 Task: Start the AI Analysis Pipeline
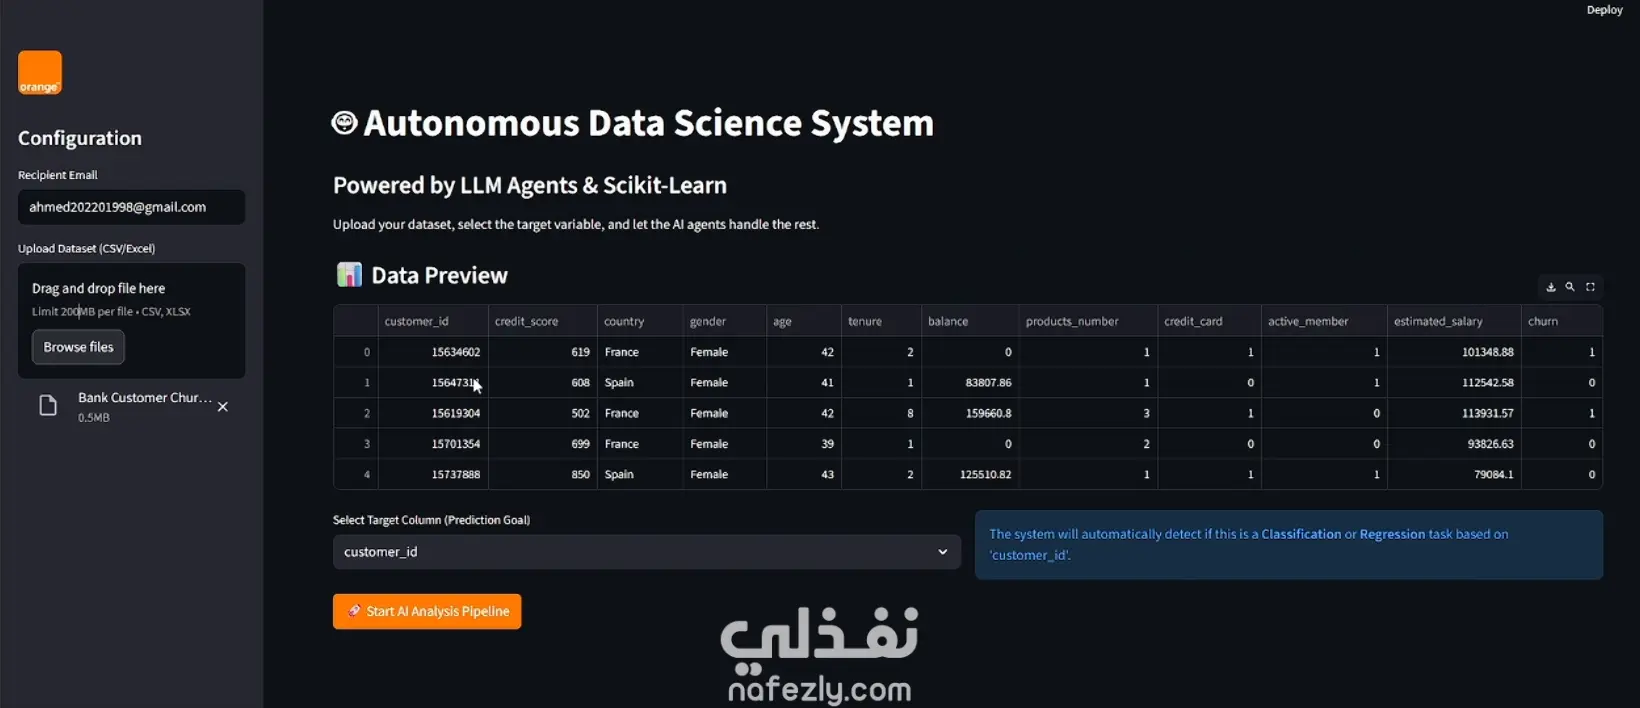click(427, 611)
